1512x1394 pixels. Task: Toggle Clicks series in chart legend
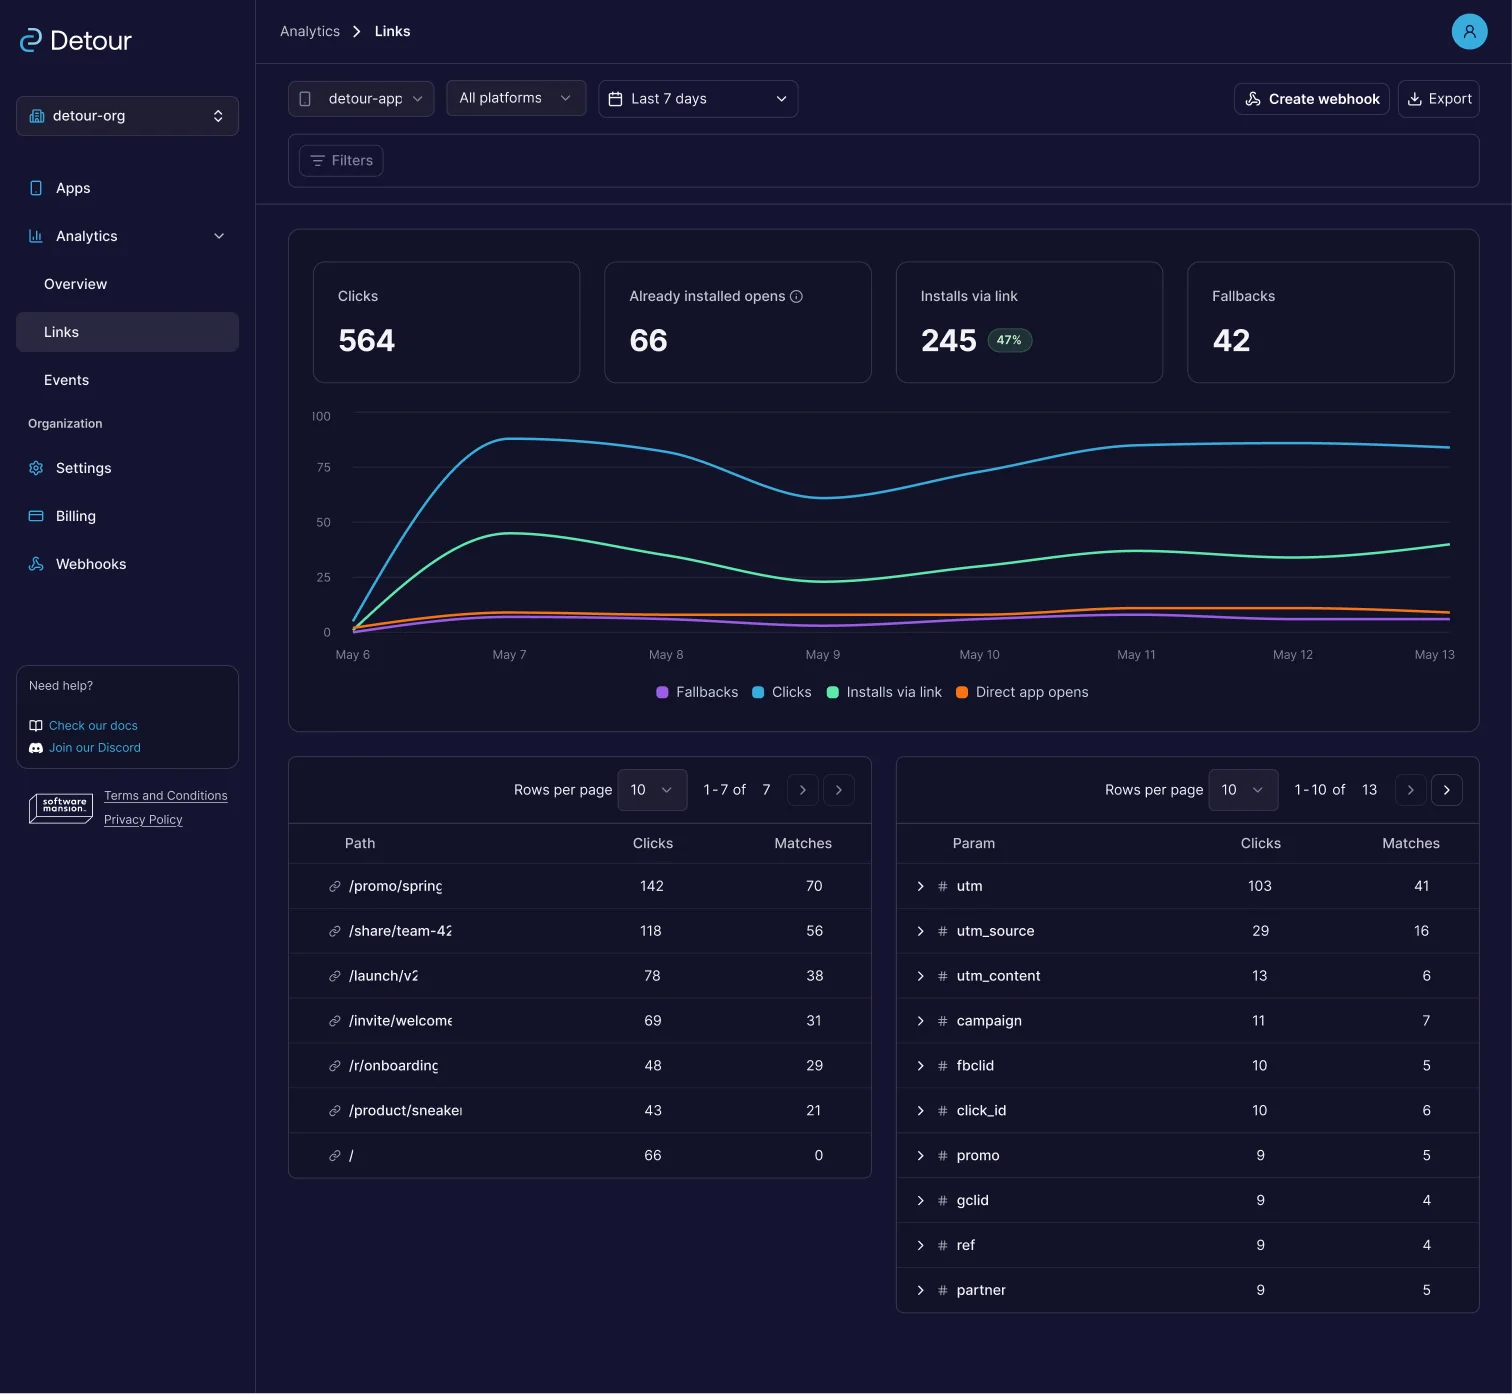tap(781, 692)
